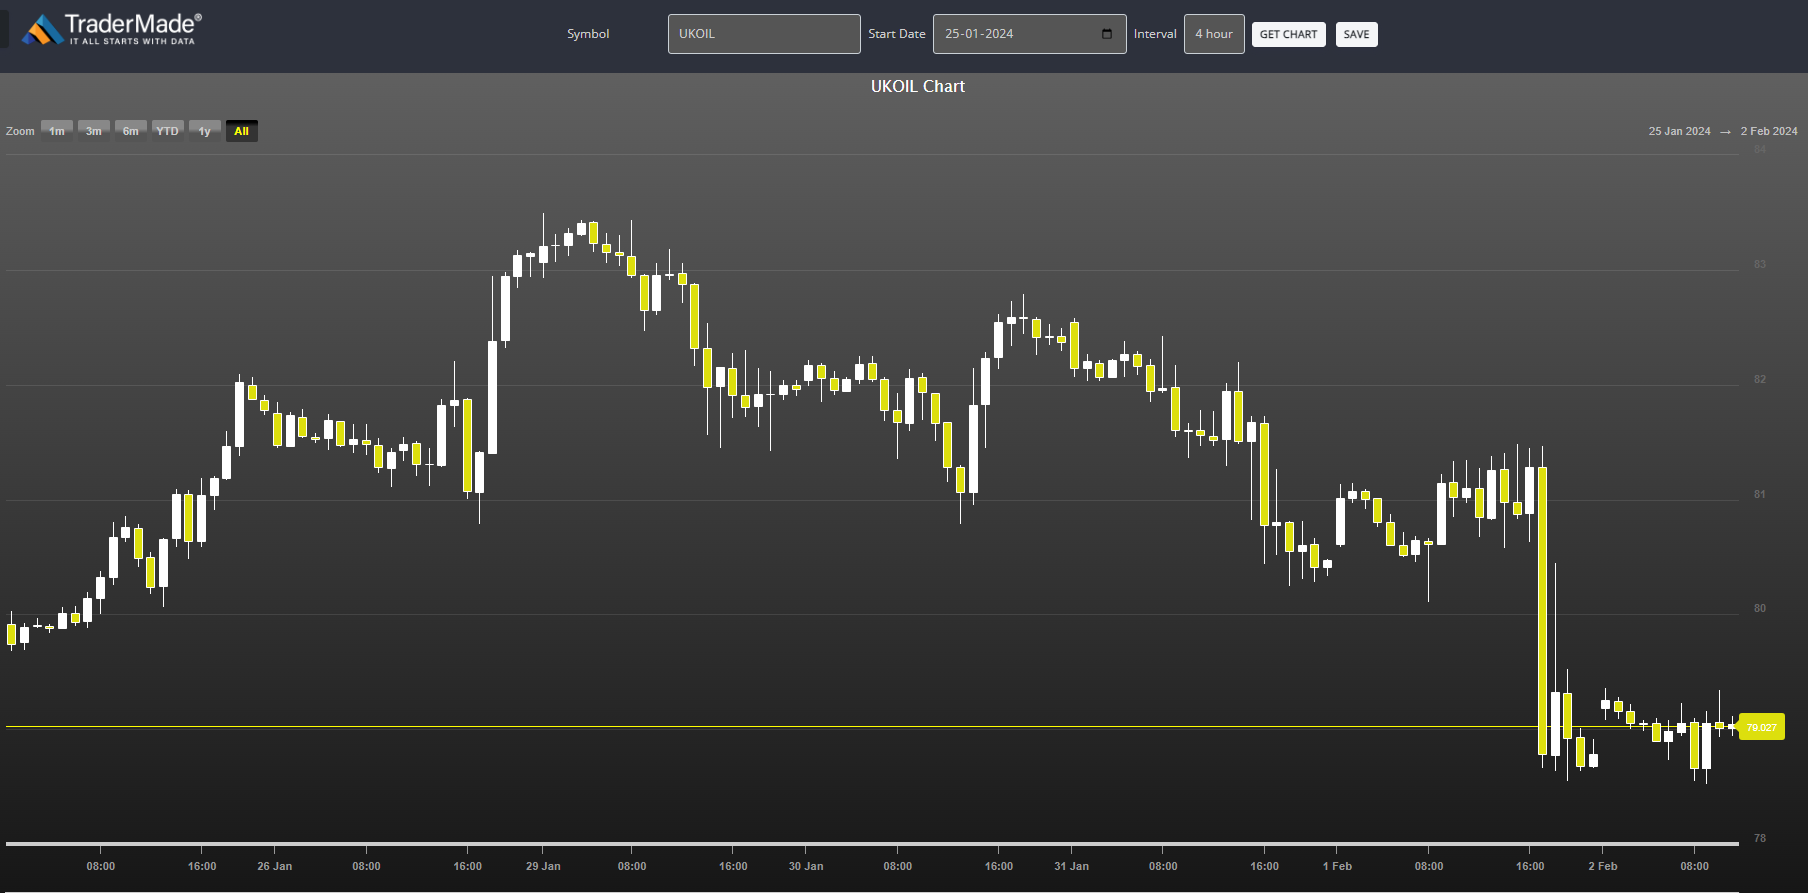The height and width of the screenshot is (893, 1808).
Task: Click the 30 Jan x-axis label
Action: pos(806,866)
